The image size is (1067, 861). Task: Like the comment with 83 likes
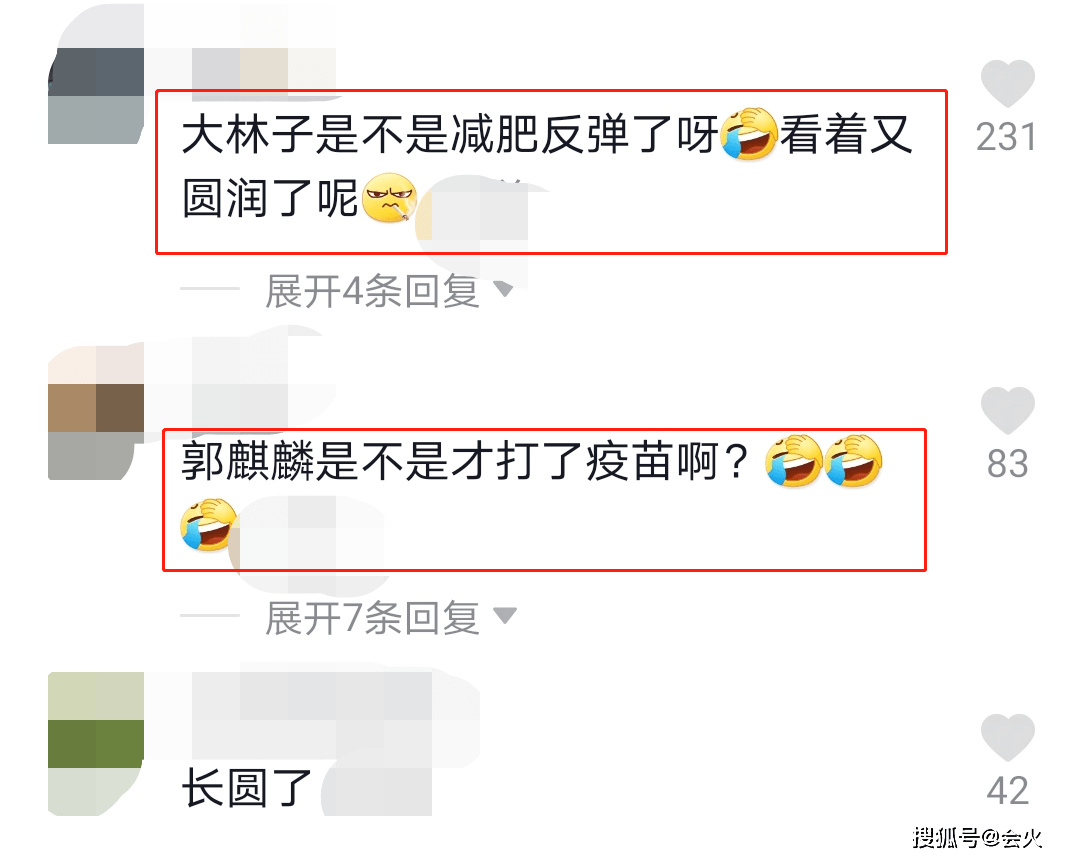coord(1007,410)
